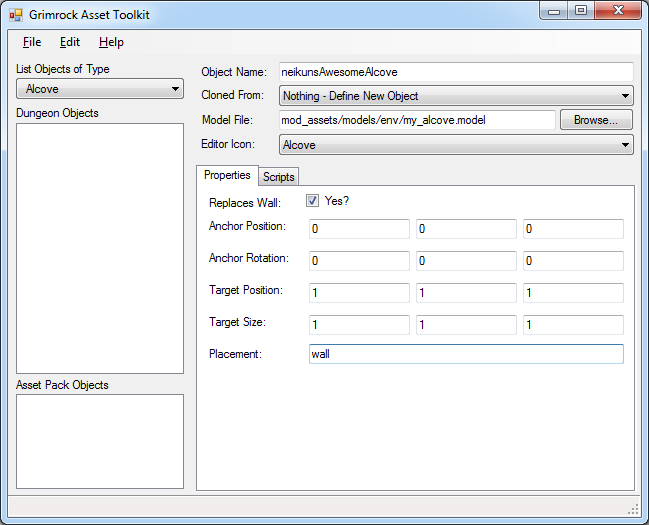
Task: Open the Edit menu
Action: pos(70,42)
